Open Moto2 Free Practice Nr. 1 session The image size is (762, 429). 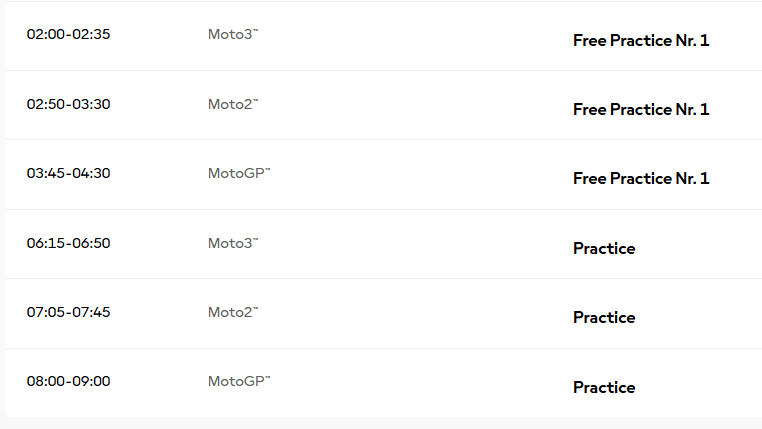pyautogui.click(x=641, y=109)
